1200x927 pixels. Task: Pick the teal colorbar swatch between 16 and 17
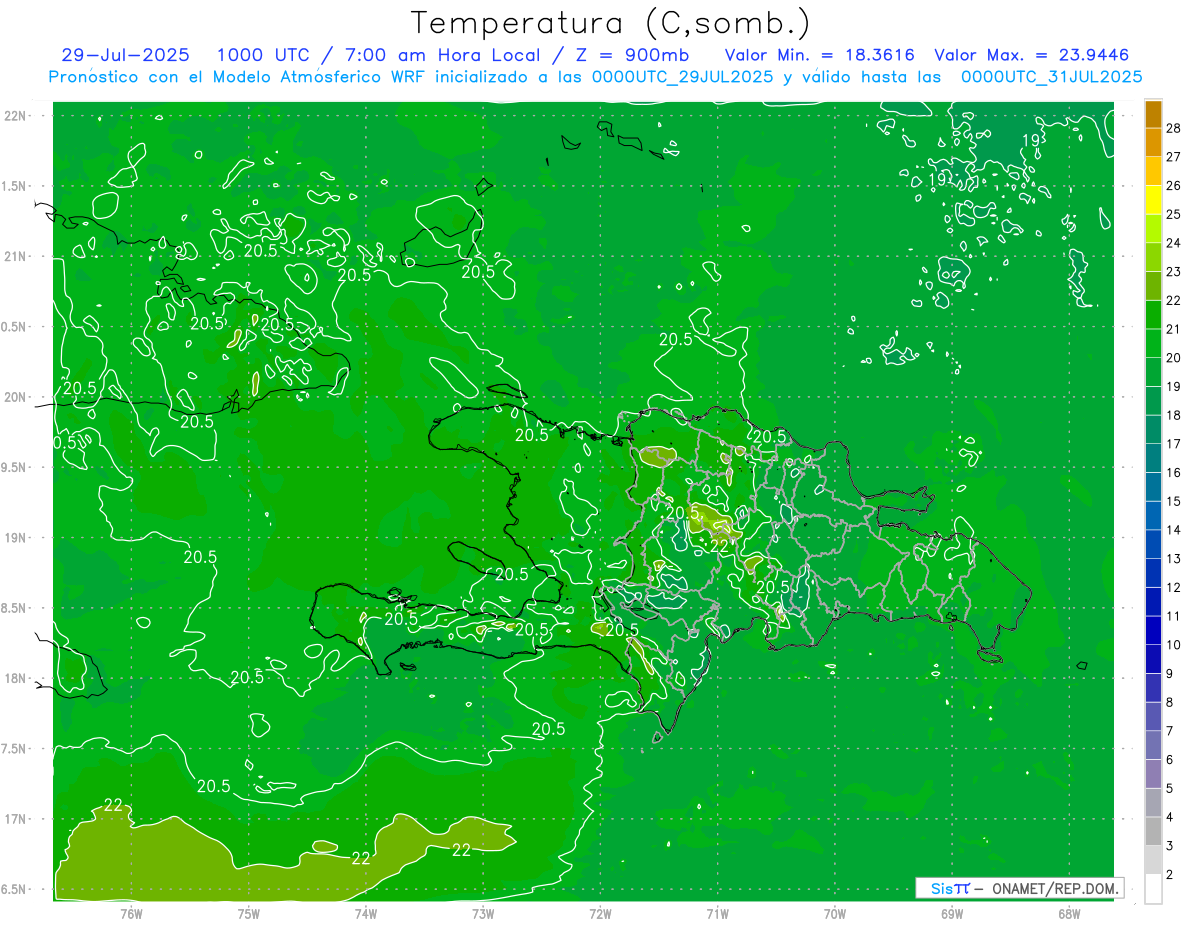pos(1153,458)
